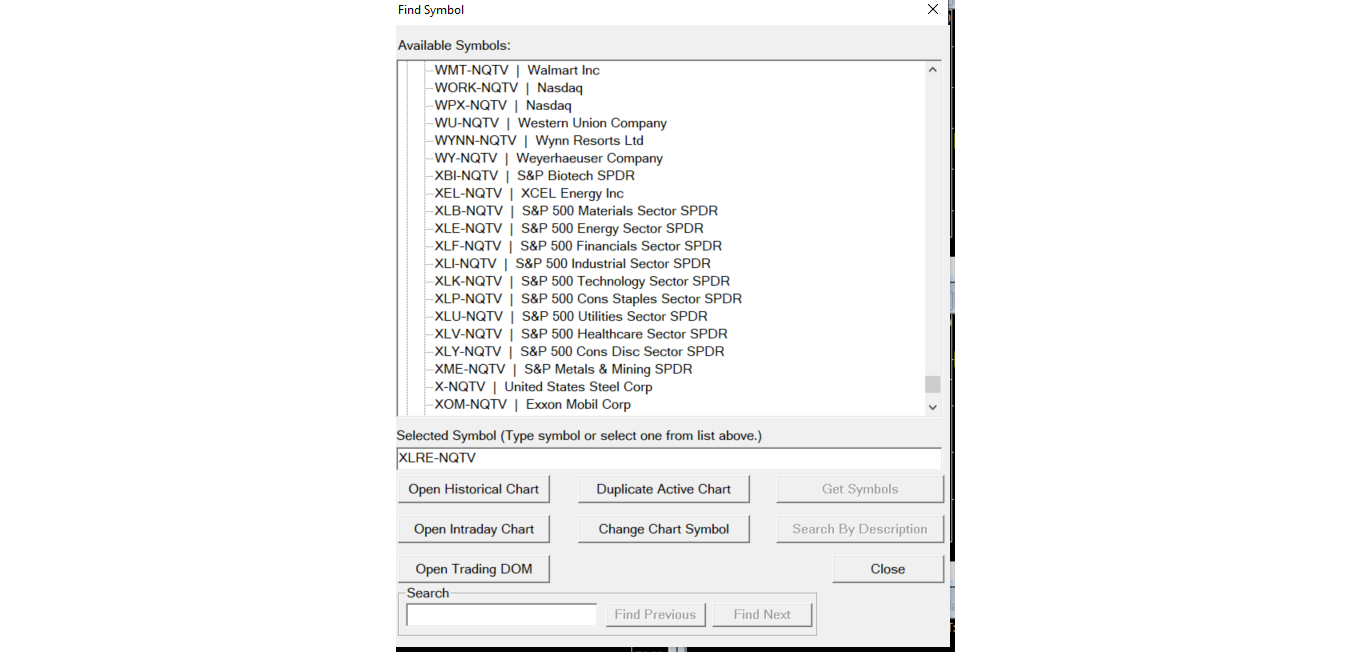The image size is (1350, 652).
Task: Select XLI-NQTV Industrial Sector SPDR
Action: [x=572, y=263]
